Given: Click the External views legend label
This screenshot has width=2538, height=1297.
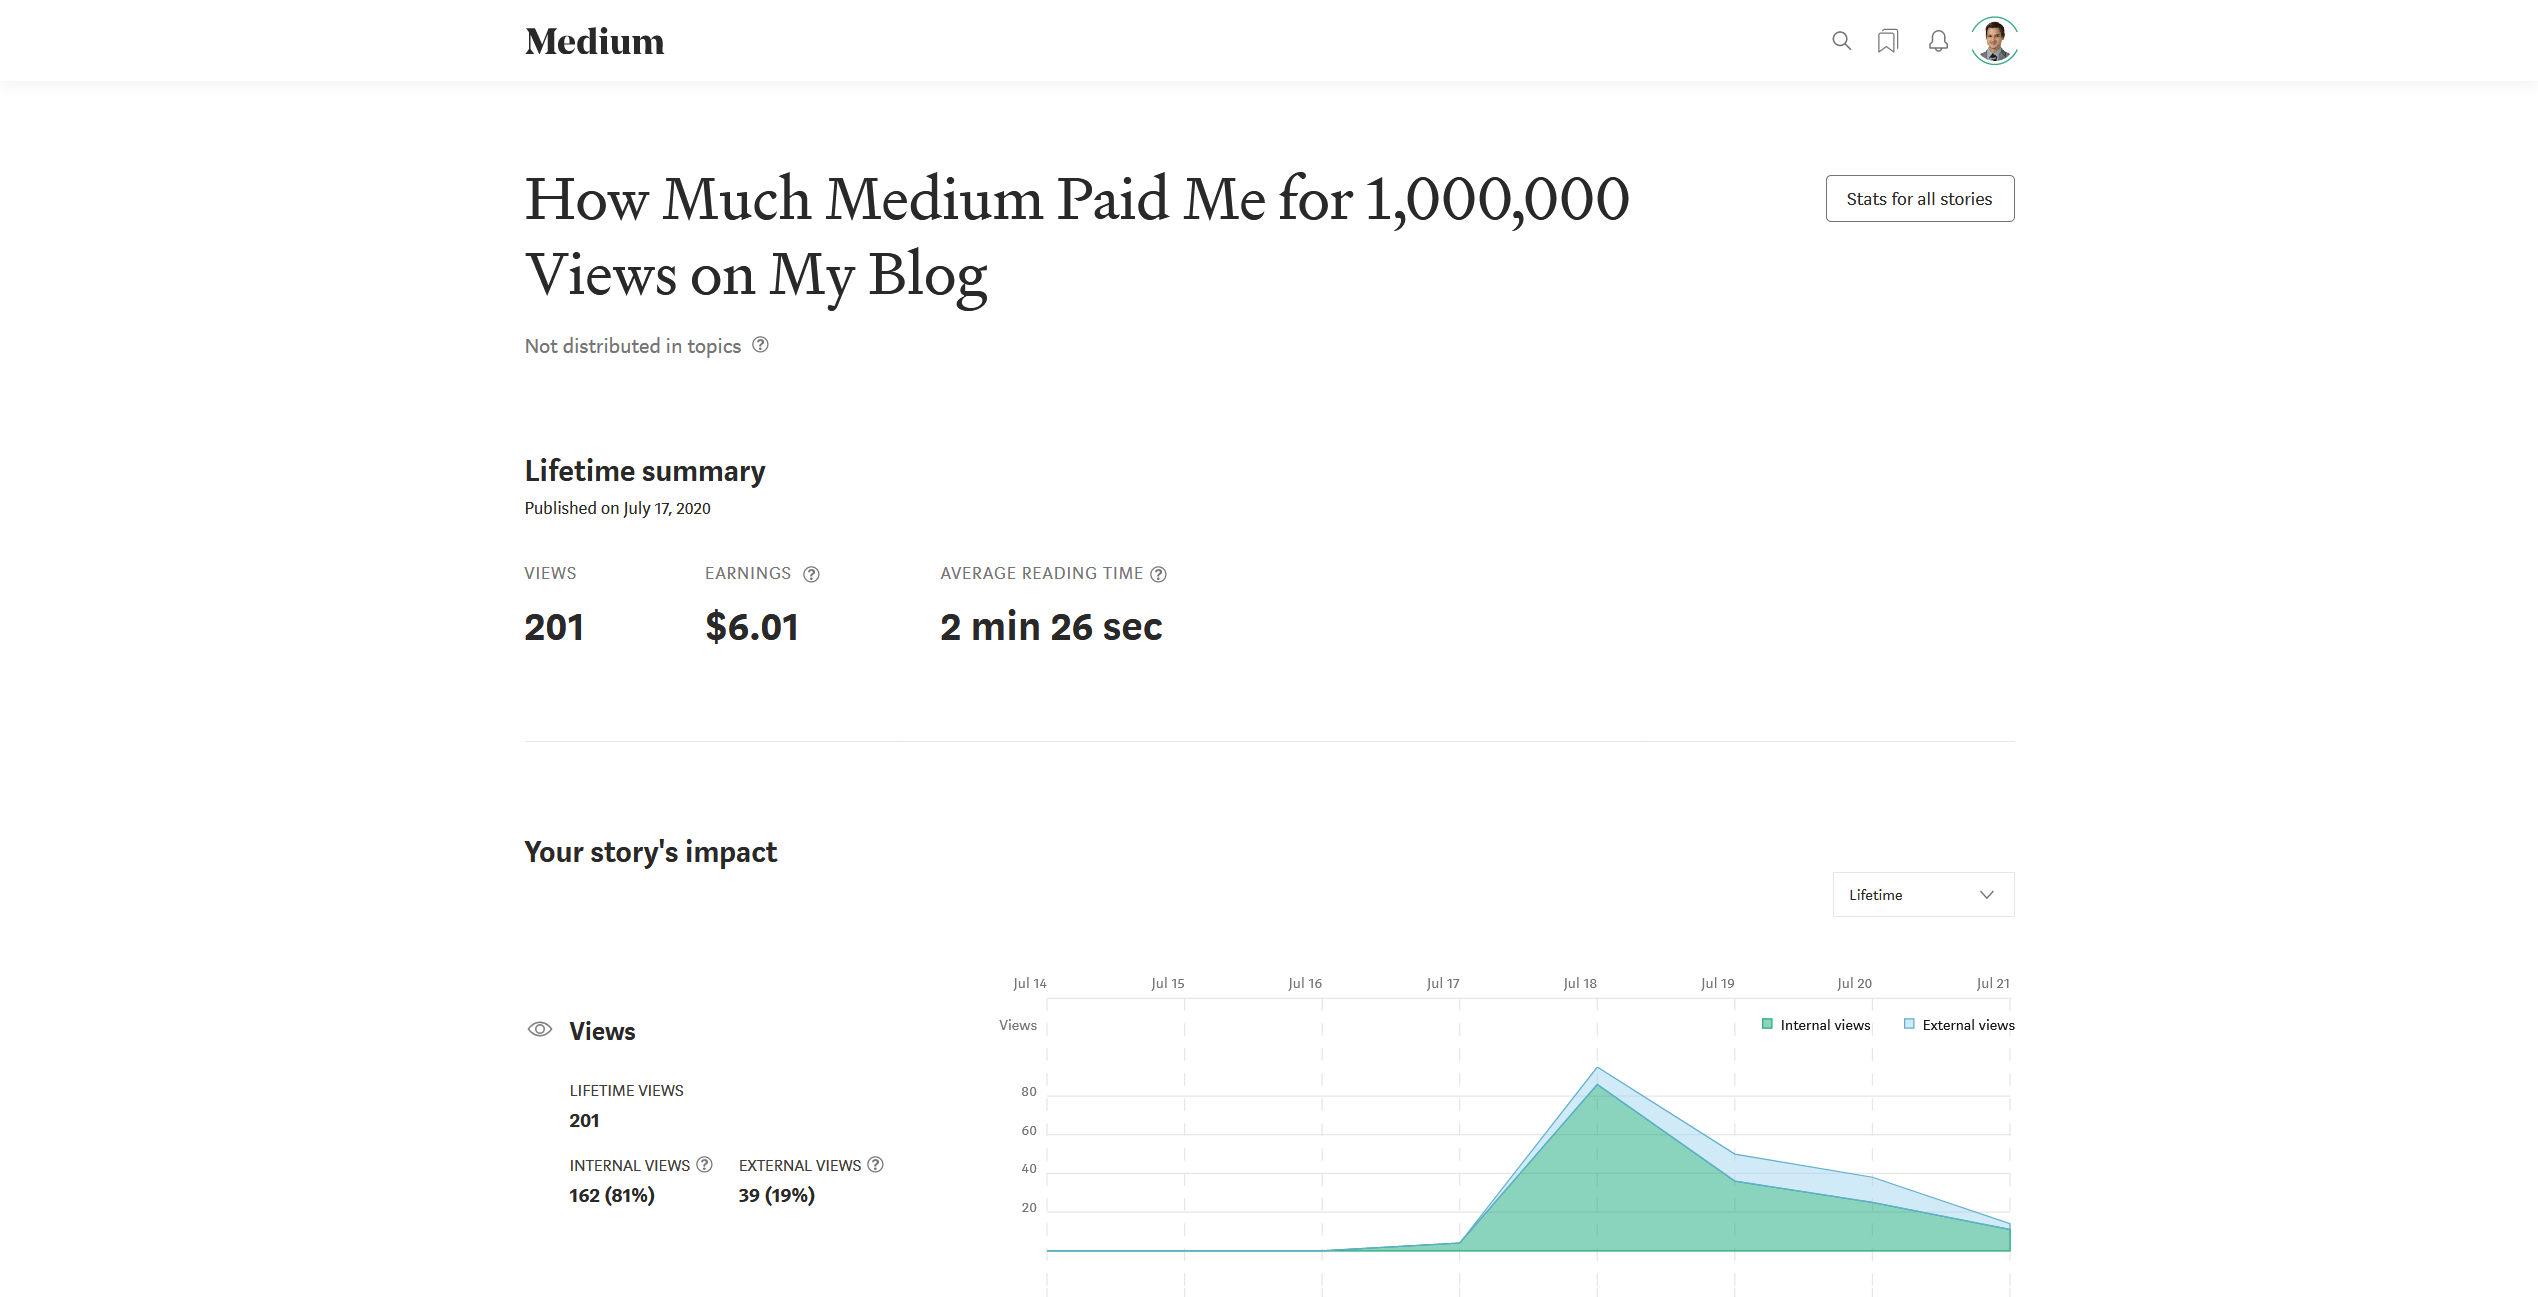Looking at the screenshot, I should pos(1968,1025).
